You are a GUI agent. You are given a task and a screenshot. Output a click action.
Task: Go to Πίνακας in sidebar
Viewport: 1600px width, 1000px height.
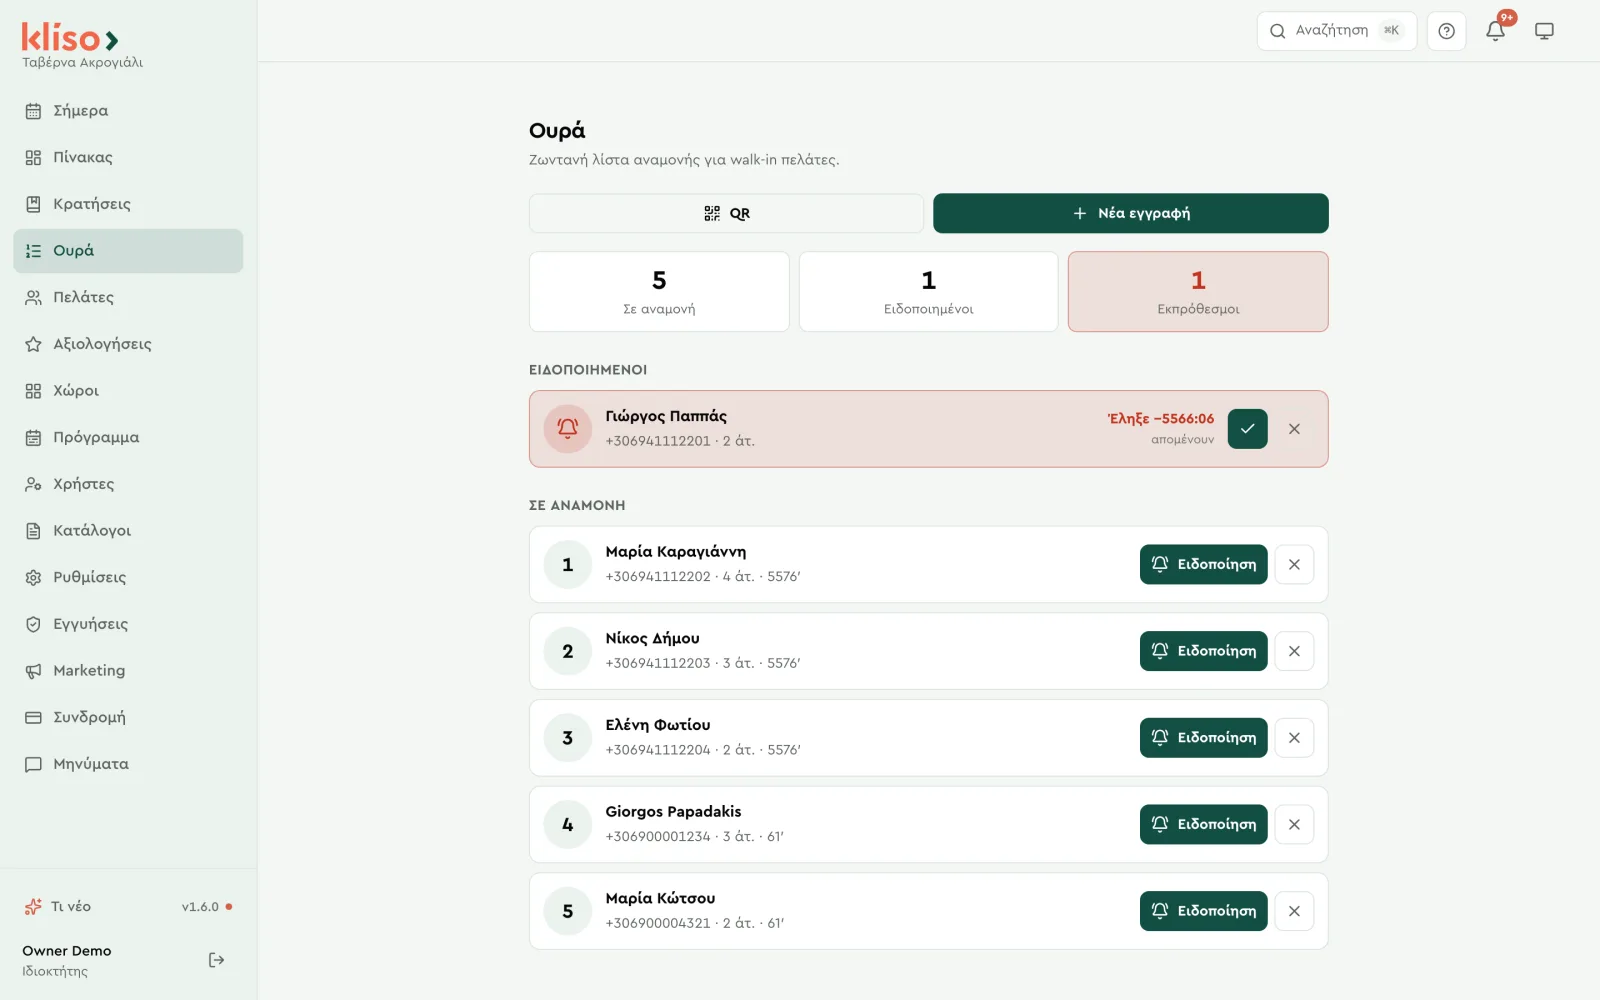[x=128, y=157]
